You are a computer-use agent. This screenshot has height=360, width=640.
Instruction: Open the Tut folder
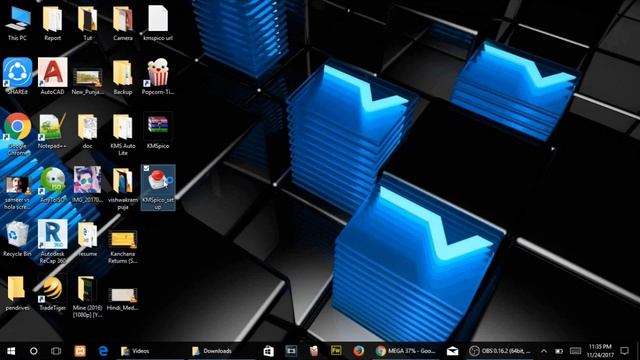tap(87, 23)
